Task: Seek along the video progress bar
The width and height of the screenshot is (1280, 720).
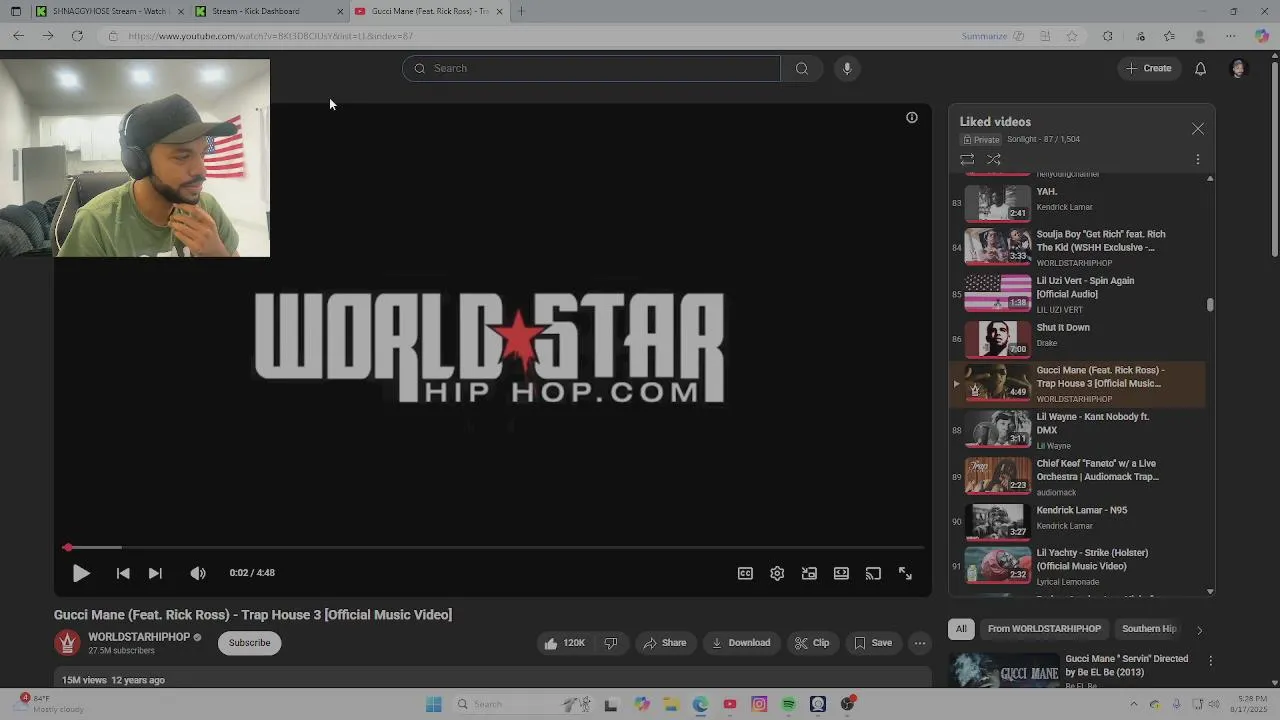Action: (493, 547)
